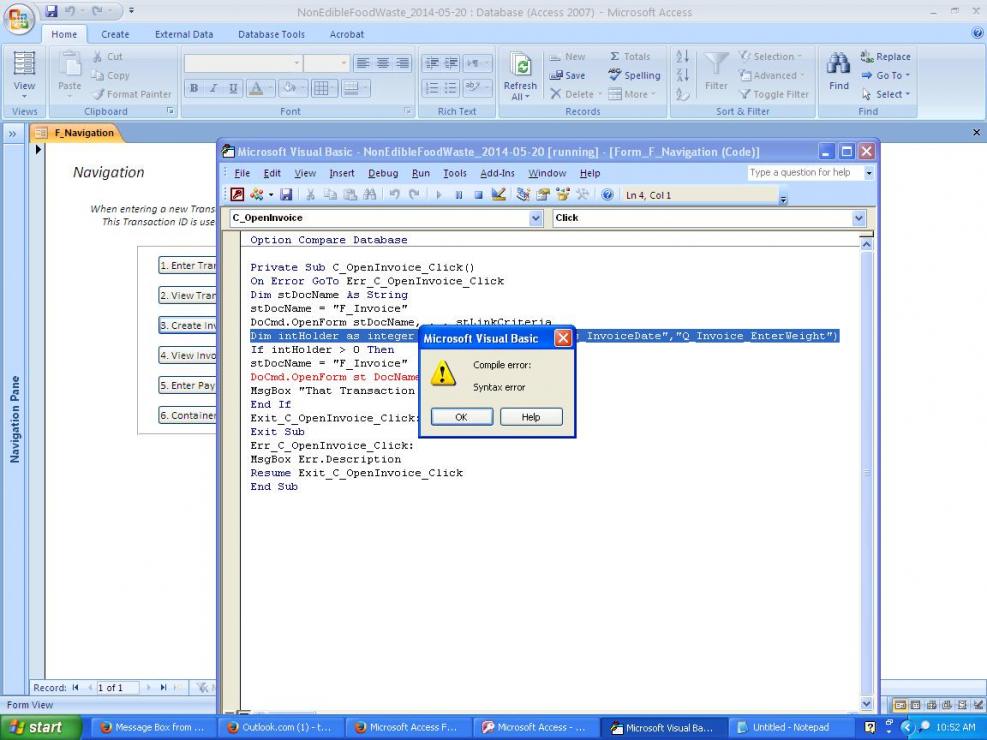The image size is (987, 740).
Task: Switch to the Create ribbon tab
Action: 115,35
